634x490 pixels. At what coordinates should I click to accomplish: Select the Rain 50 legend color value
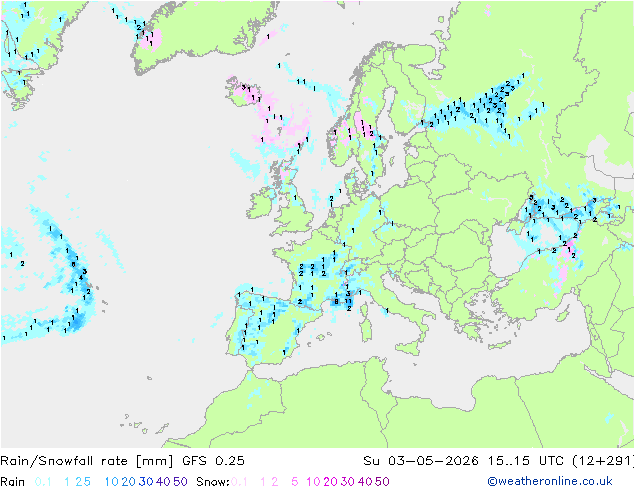(x=180, y=482)
